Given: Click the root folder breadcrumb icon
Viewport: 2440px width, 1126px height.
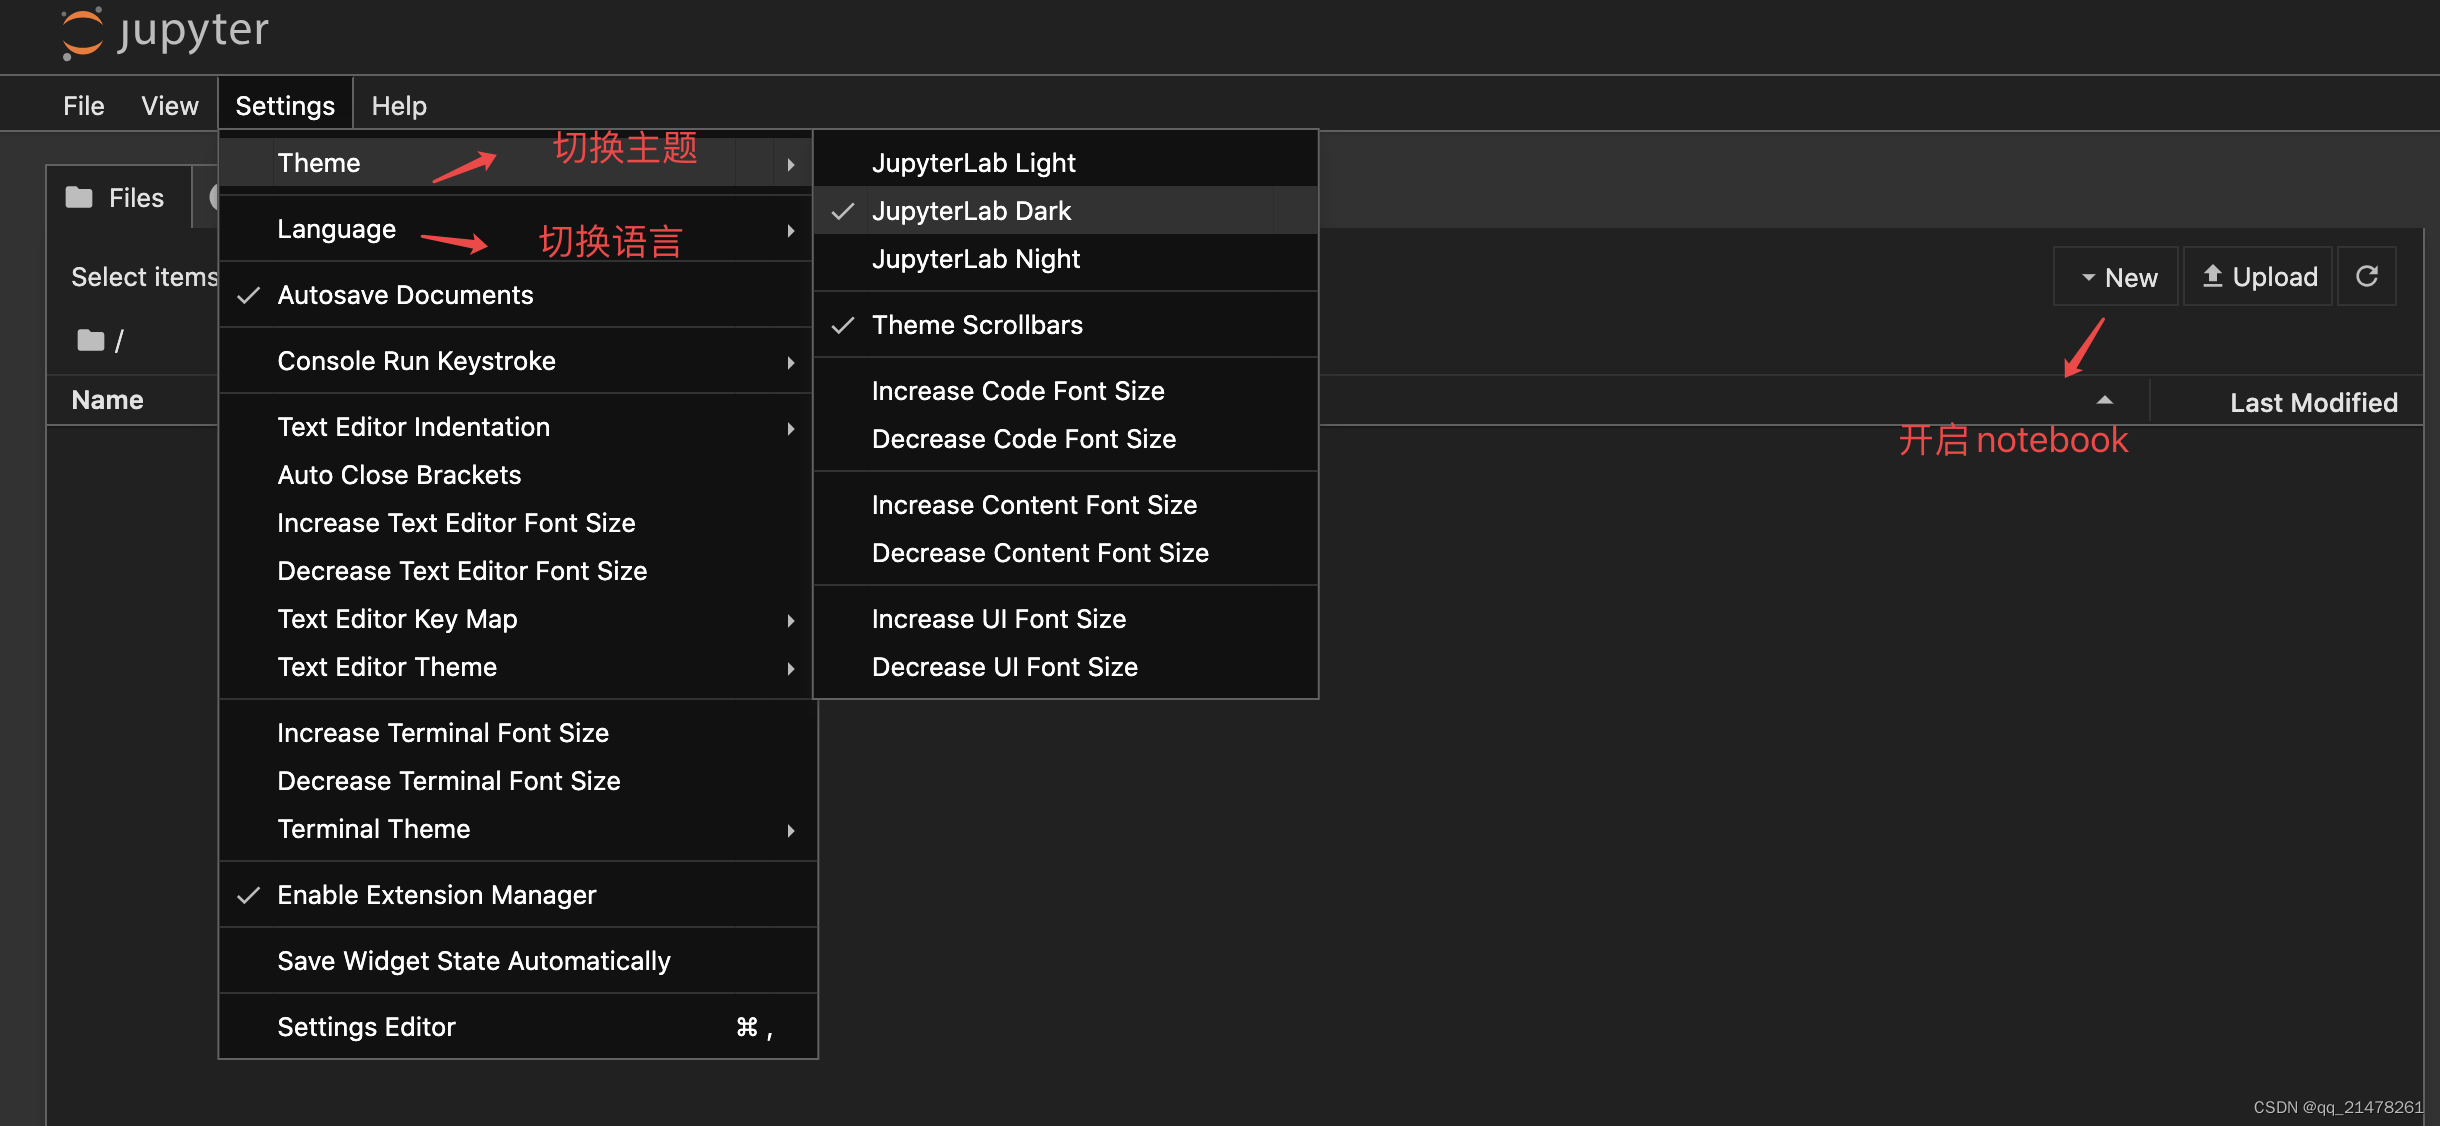Looking at the screenshot, I should 91,340.
